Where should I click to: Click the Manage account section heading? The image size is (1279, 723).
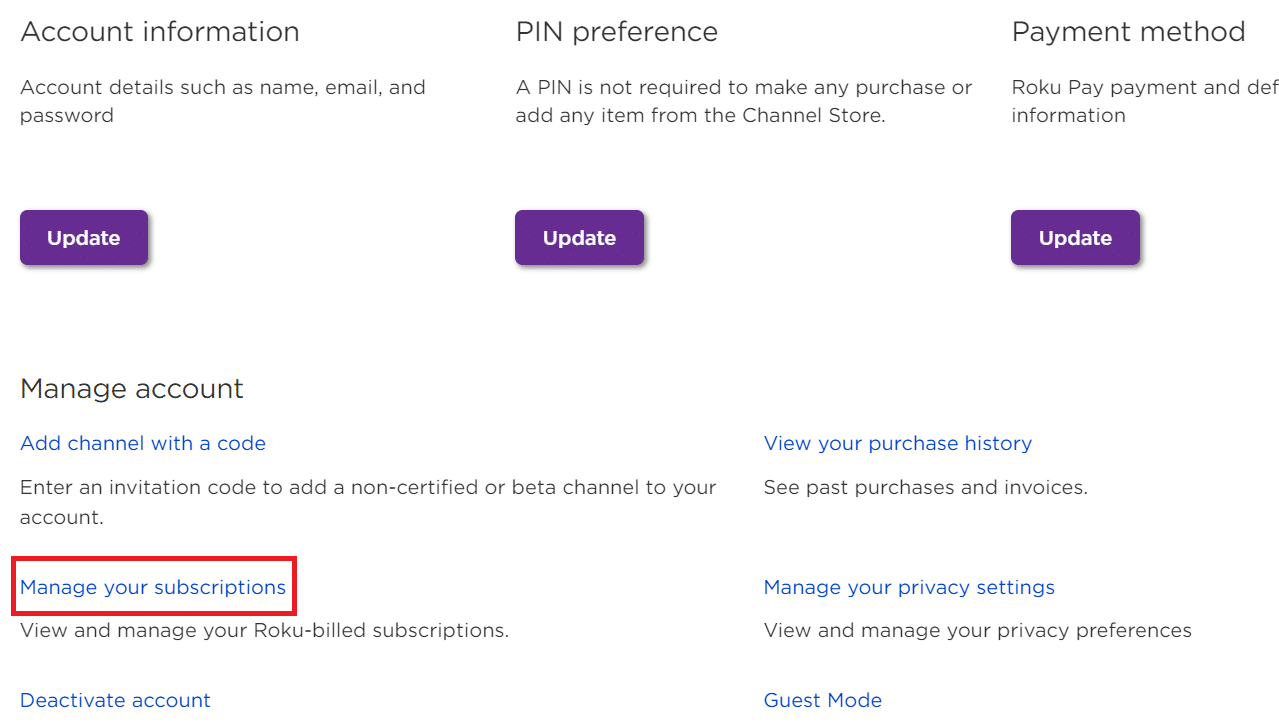(132, 388)
